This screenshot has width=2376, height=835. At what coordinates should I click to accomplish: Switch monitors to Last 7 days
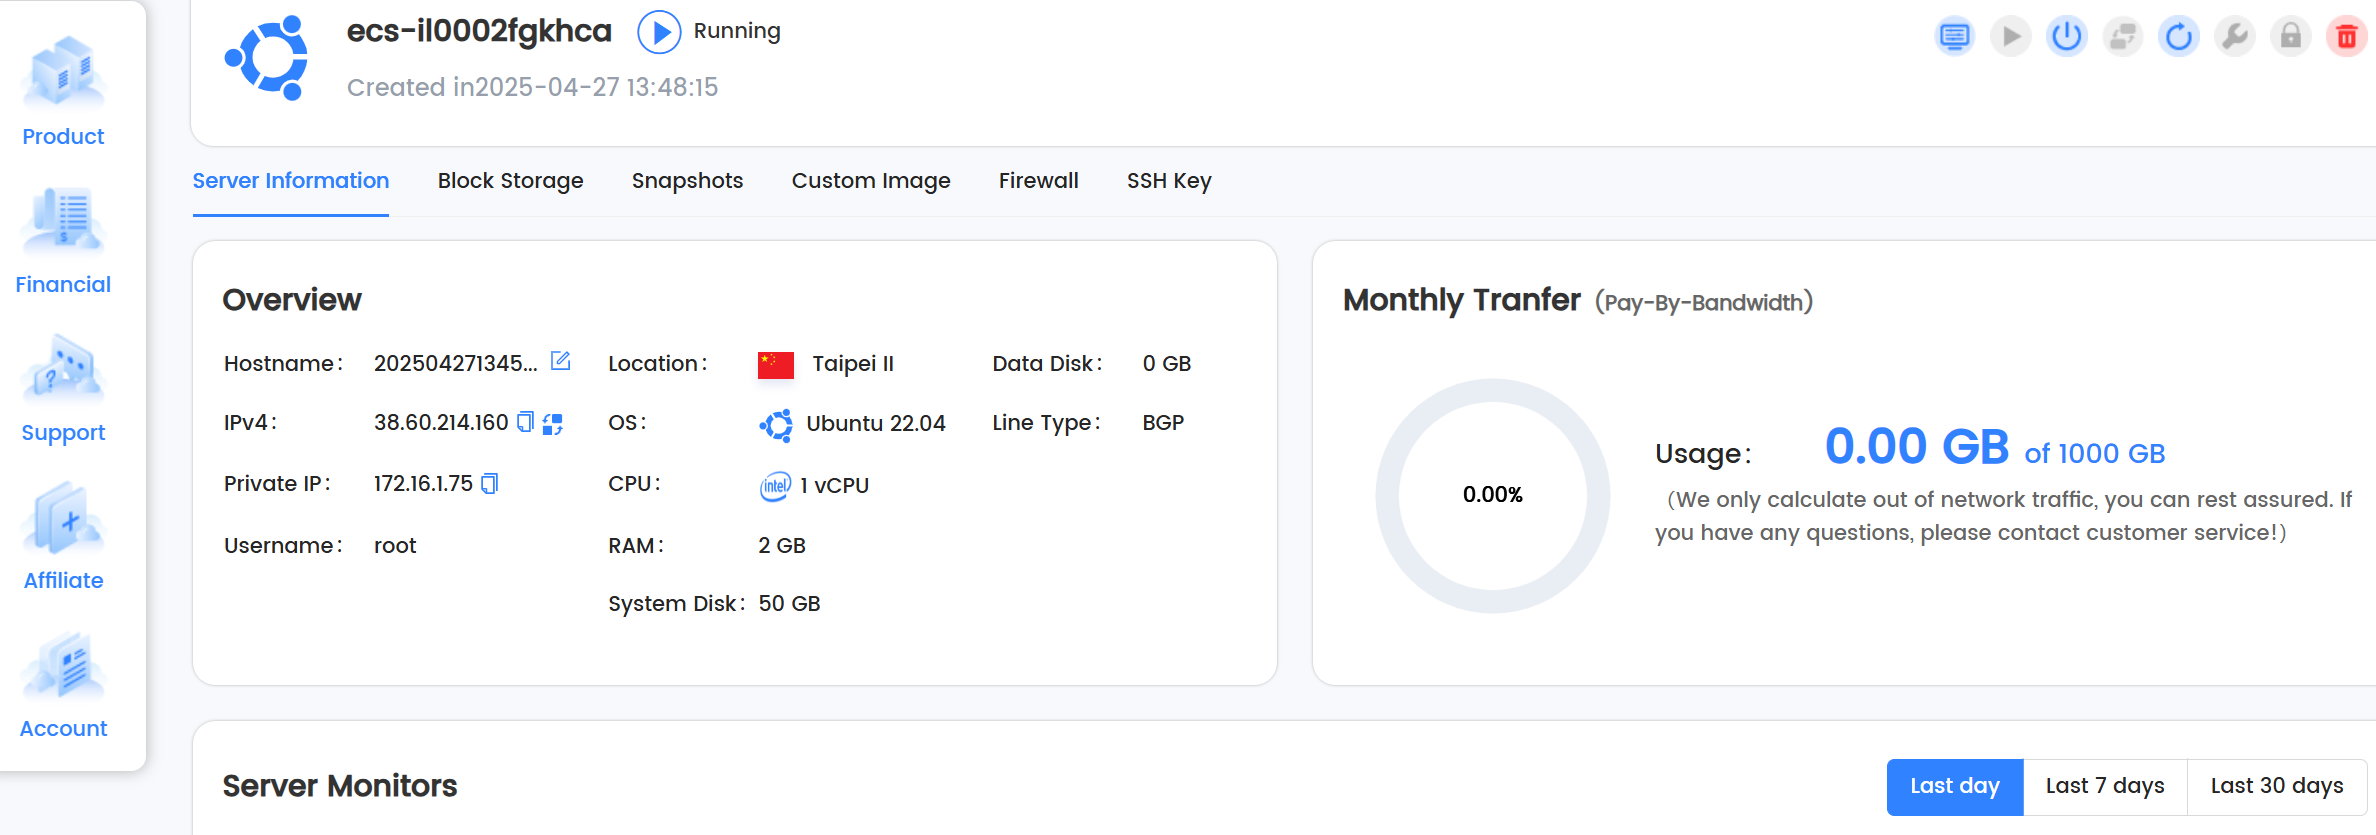tap(2104, 786)
